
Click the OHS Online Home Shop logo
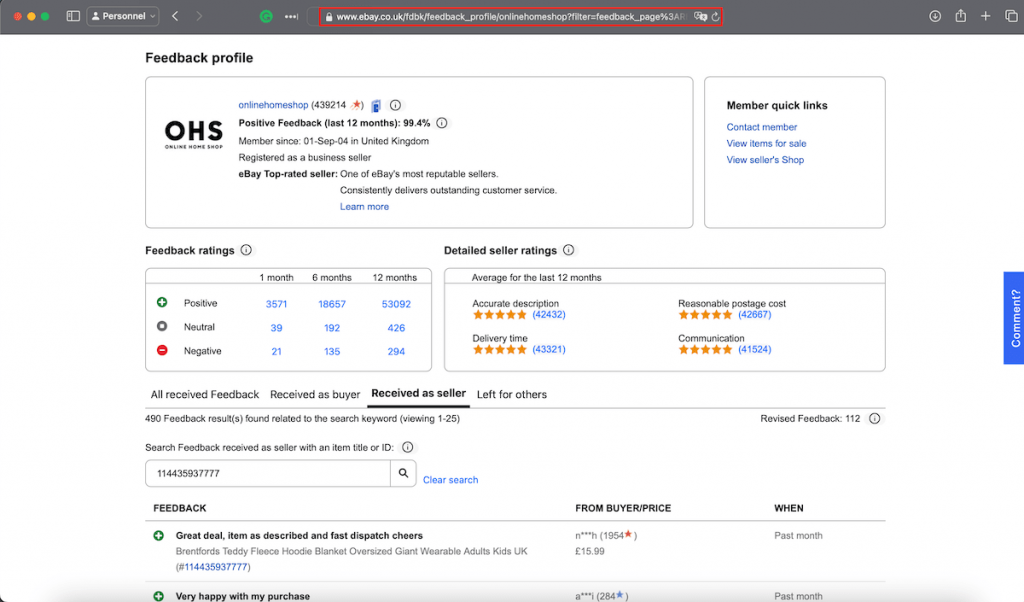193,134
